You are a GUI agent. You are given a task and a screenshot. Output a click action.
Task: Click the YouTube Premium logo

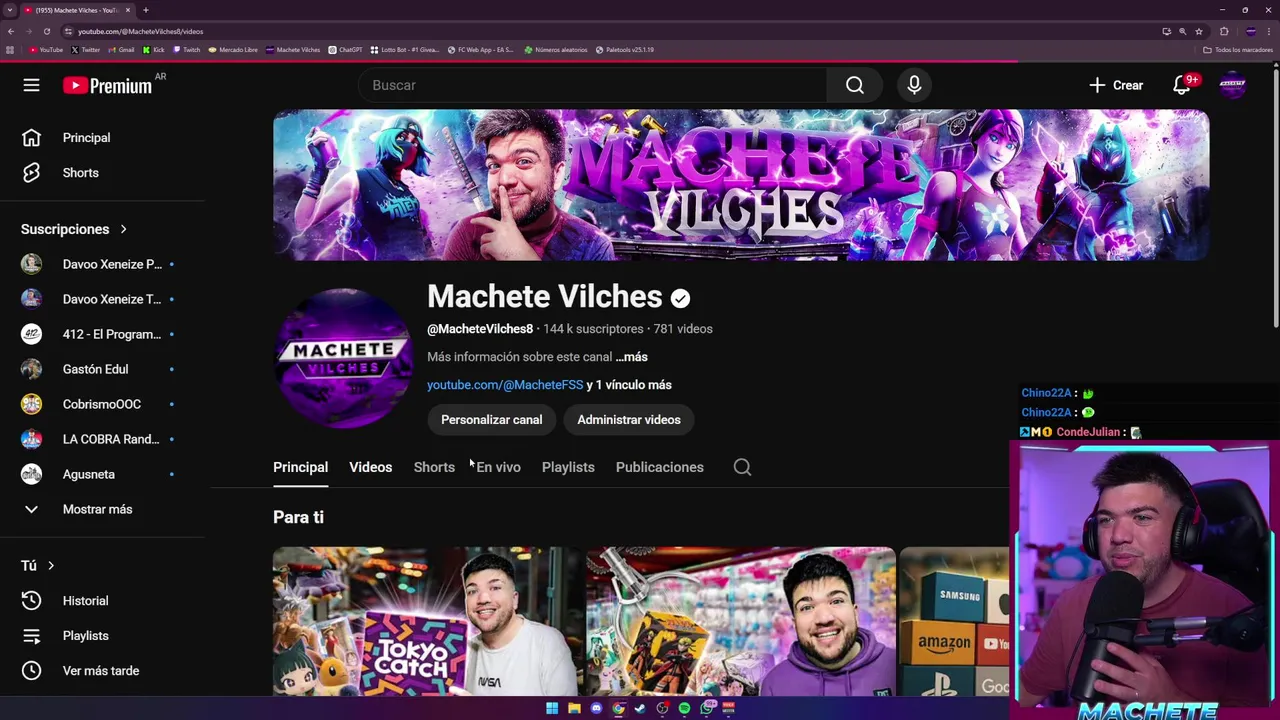click(107, 86)
